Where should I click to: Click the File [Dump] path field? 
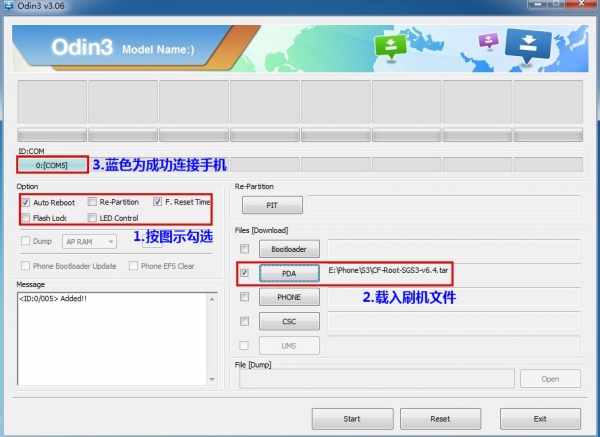377,379
